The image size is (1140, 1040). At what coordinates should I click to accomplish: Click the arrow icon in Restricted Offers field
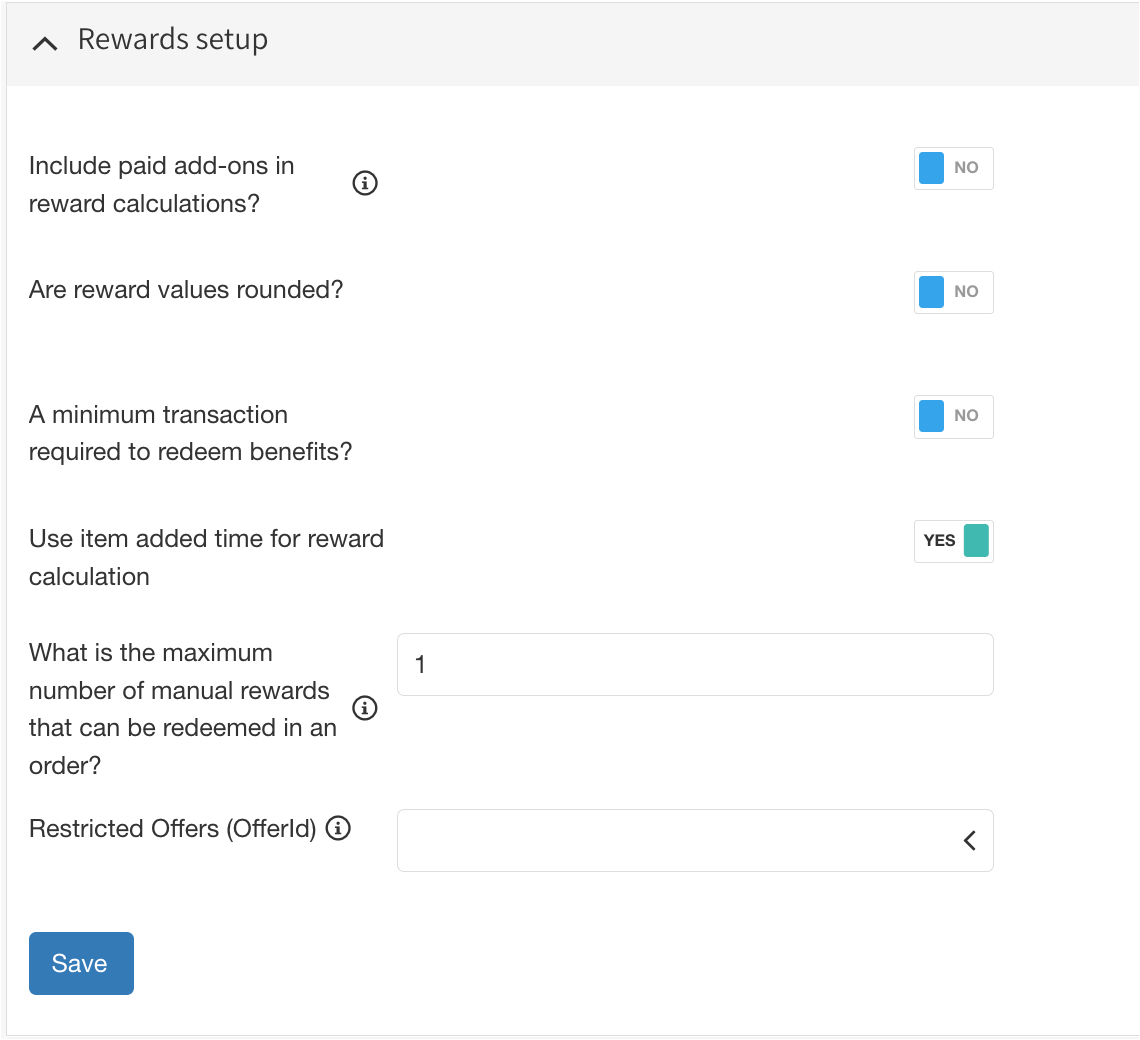[969, 841]
